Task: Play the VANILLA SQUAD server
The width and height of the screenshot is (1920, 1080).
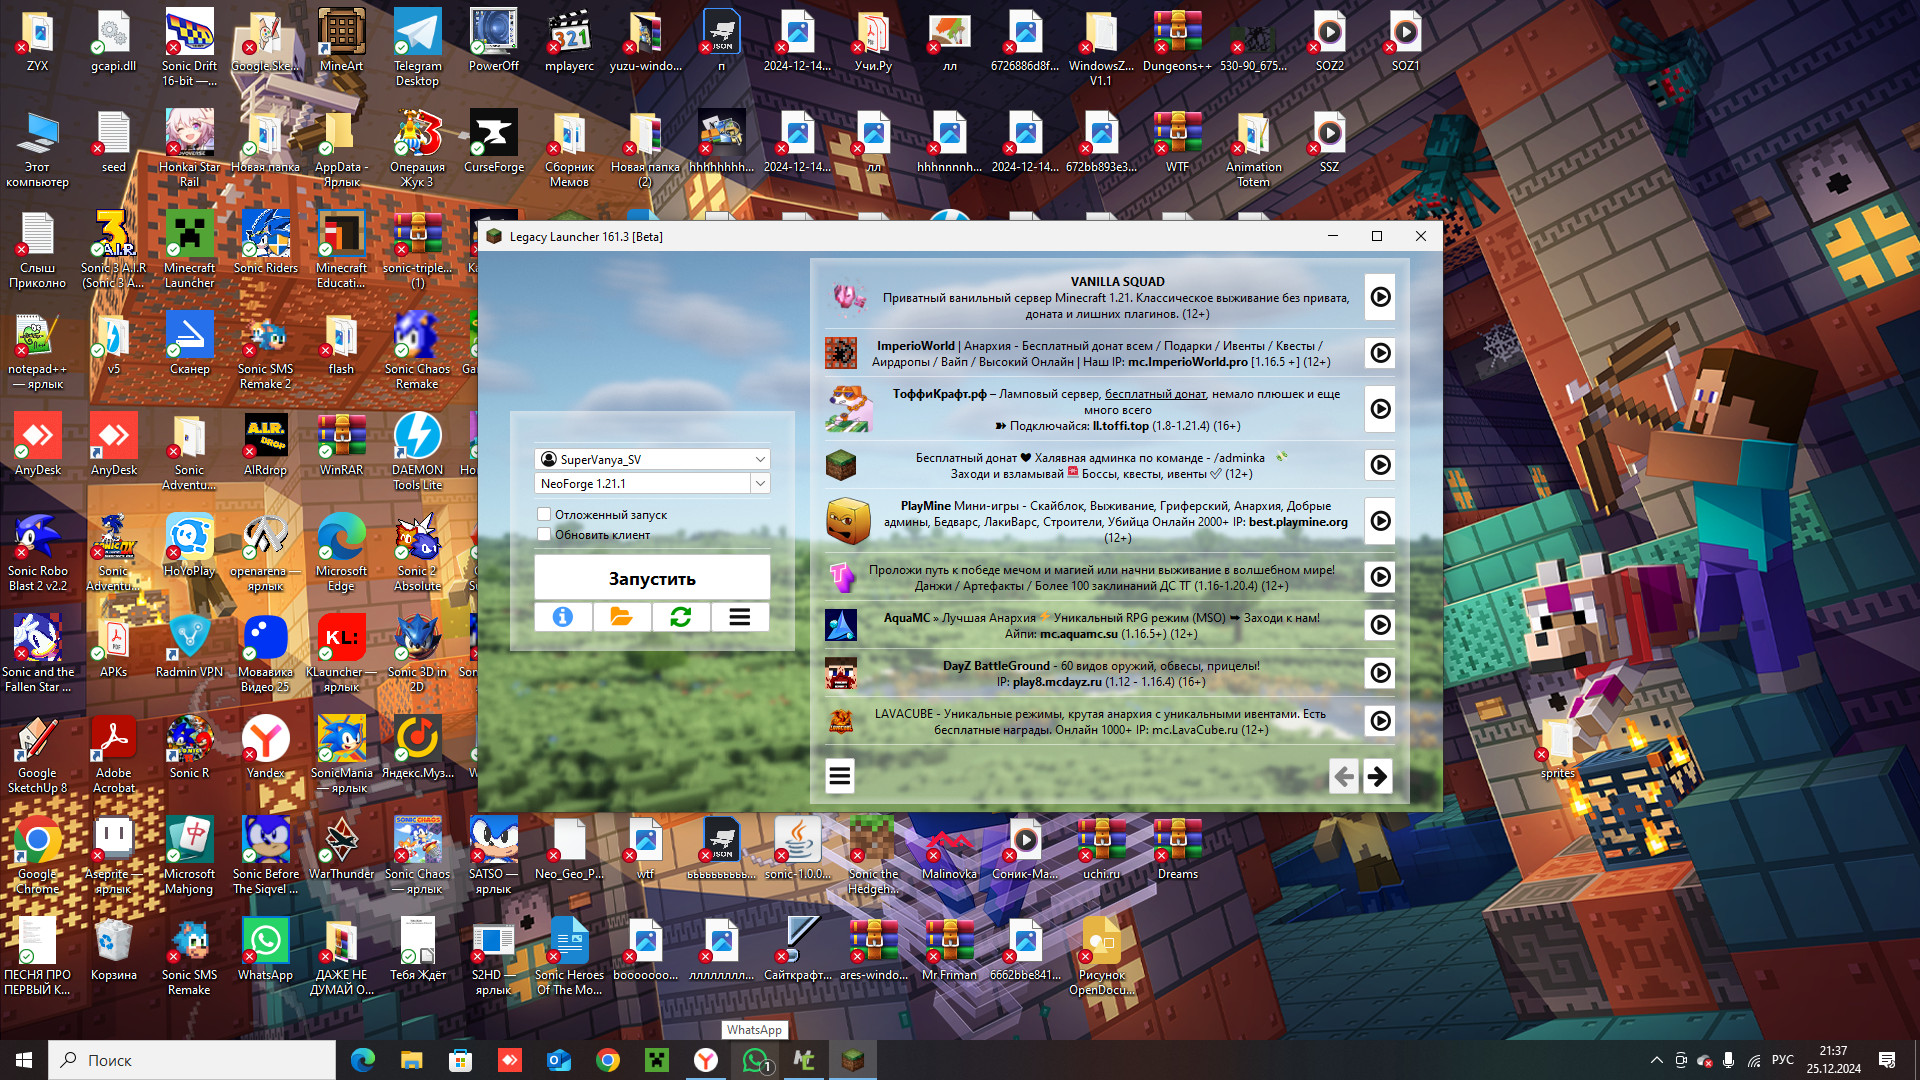Action: [x=1380, y=297]
